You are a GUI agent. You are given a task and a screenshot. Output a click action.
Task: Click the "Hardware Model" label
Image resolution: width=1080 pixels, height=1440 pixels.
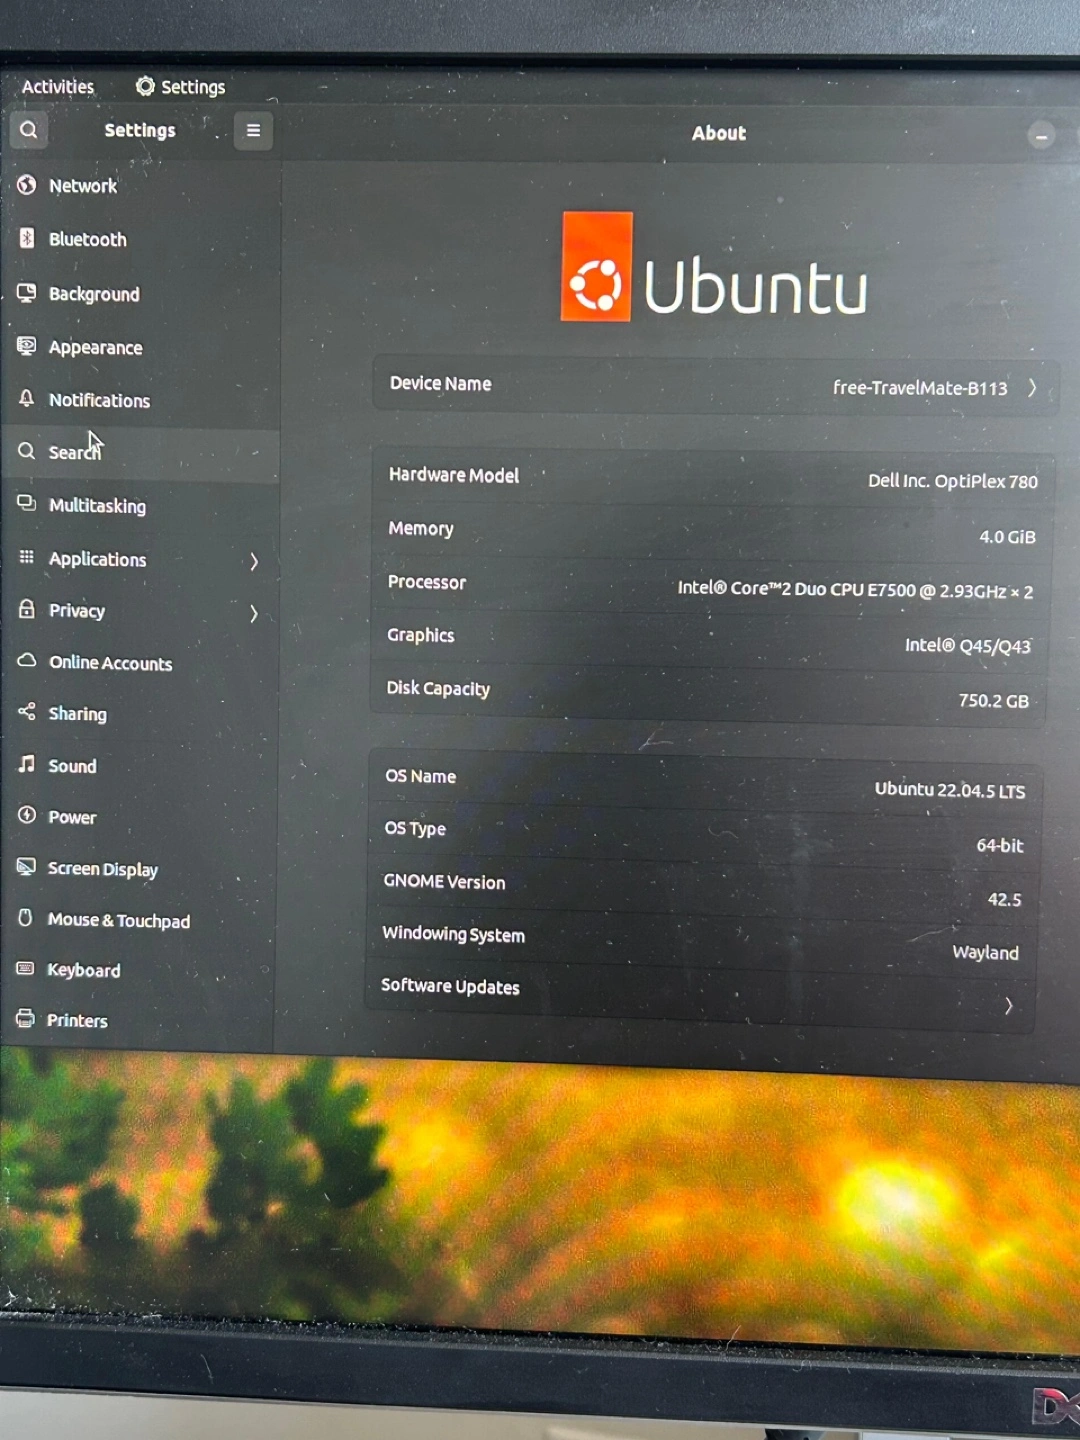click(454, 475)
